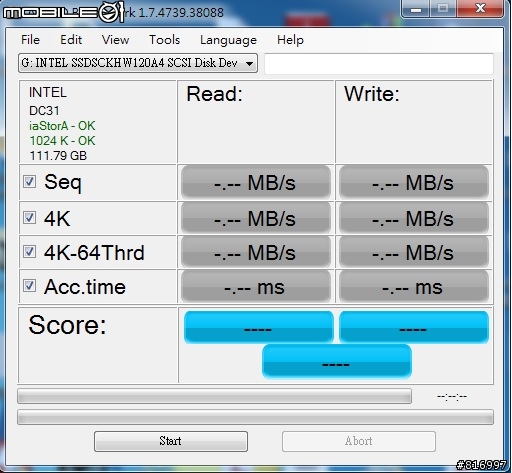Click the Seq read result box
The image size is (512, 473).
click(x=256, y=182)
